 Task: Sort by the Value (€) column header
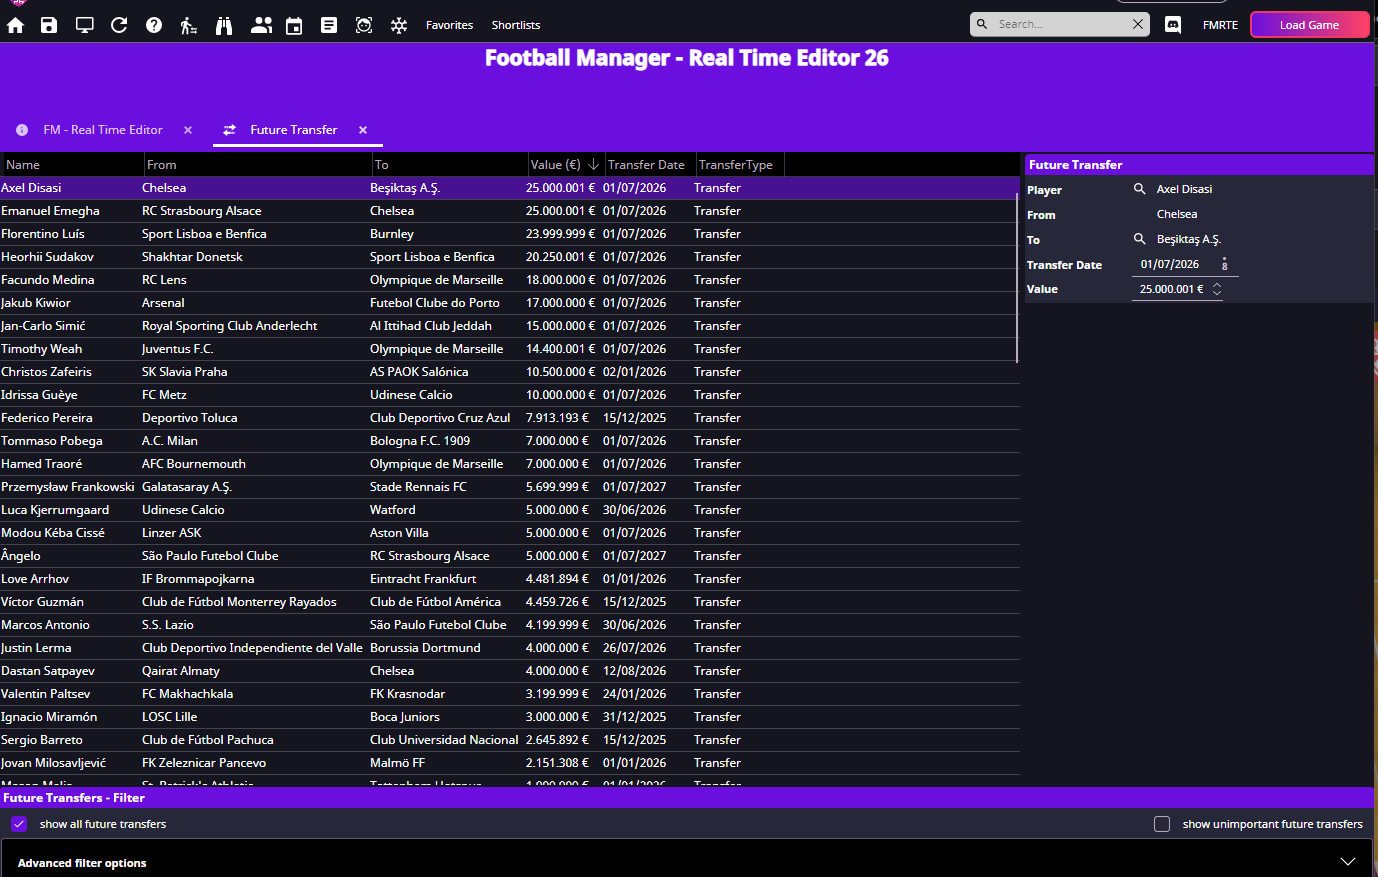[x=556, y=165]
